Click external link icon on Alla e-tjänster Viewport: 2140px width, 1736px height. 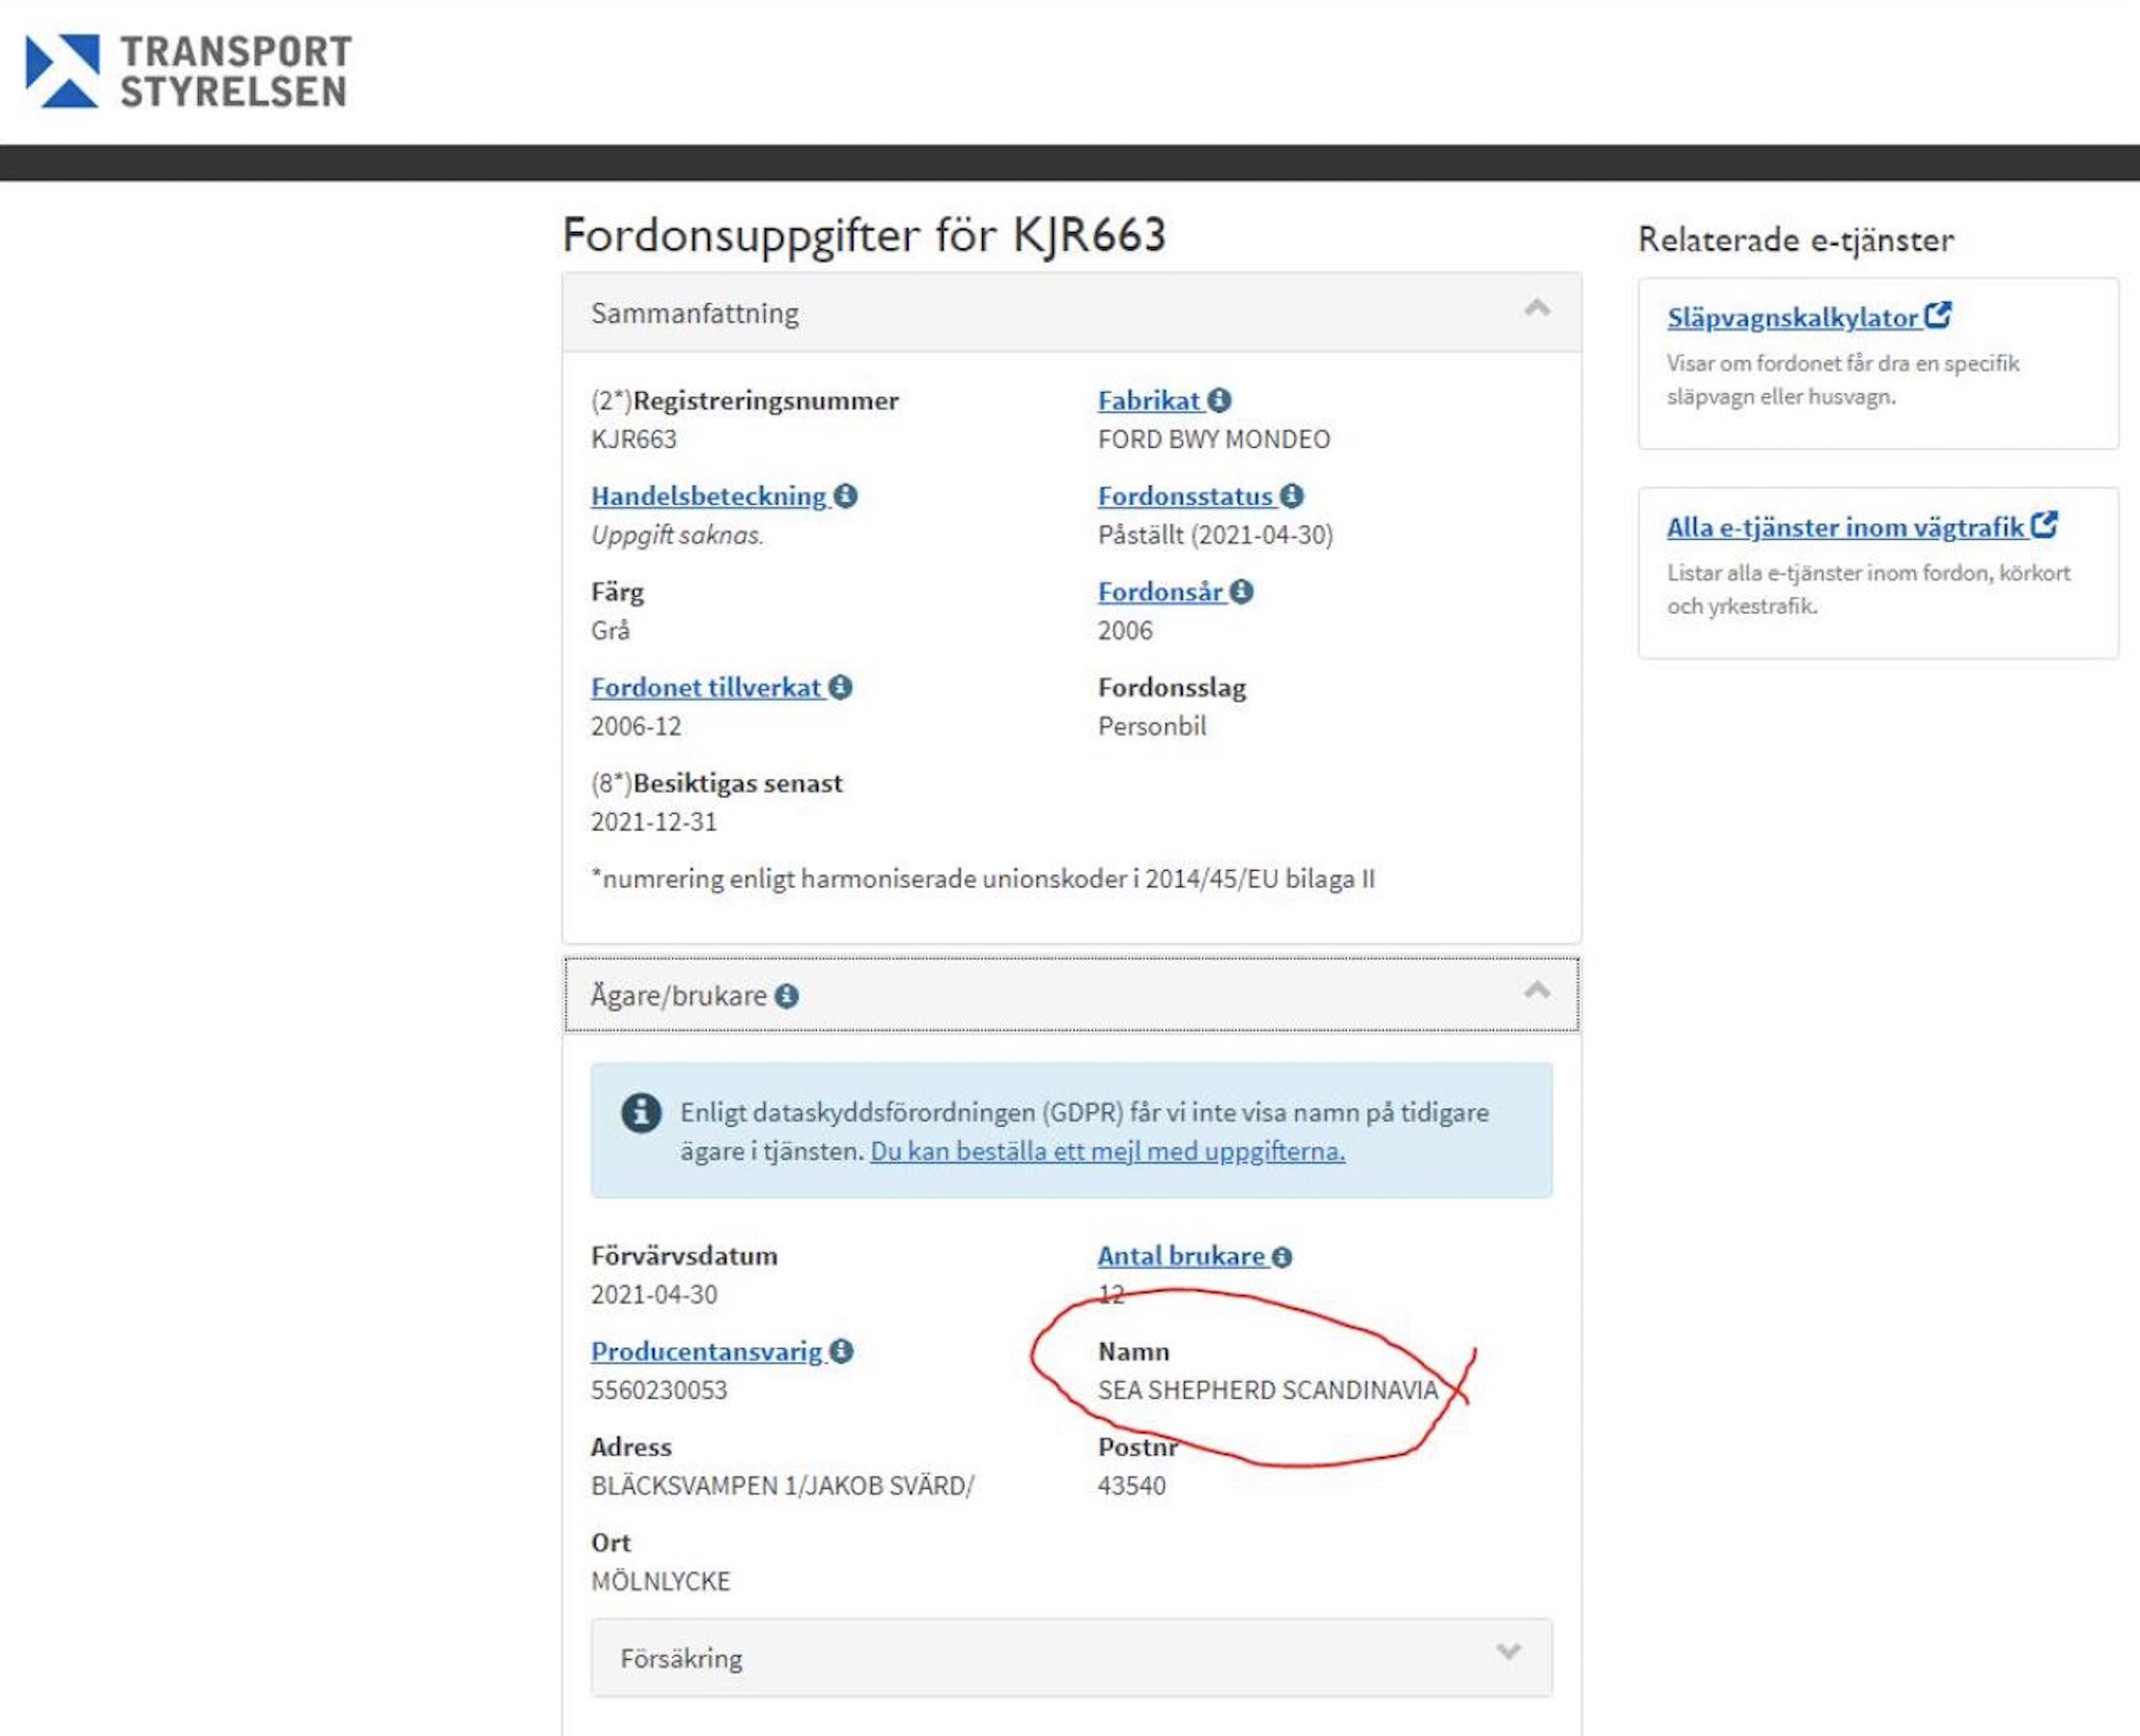[2044, 525]
